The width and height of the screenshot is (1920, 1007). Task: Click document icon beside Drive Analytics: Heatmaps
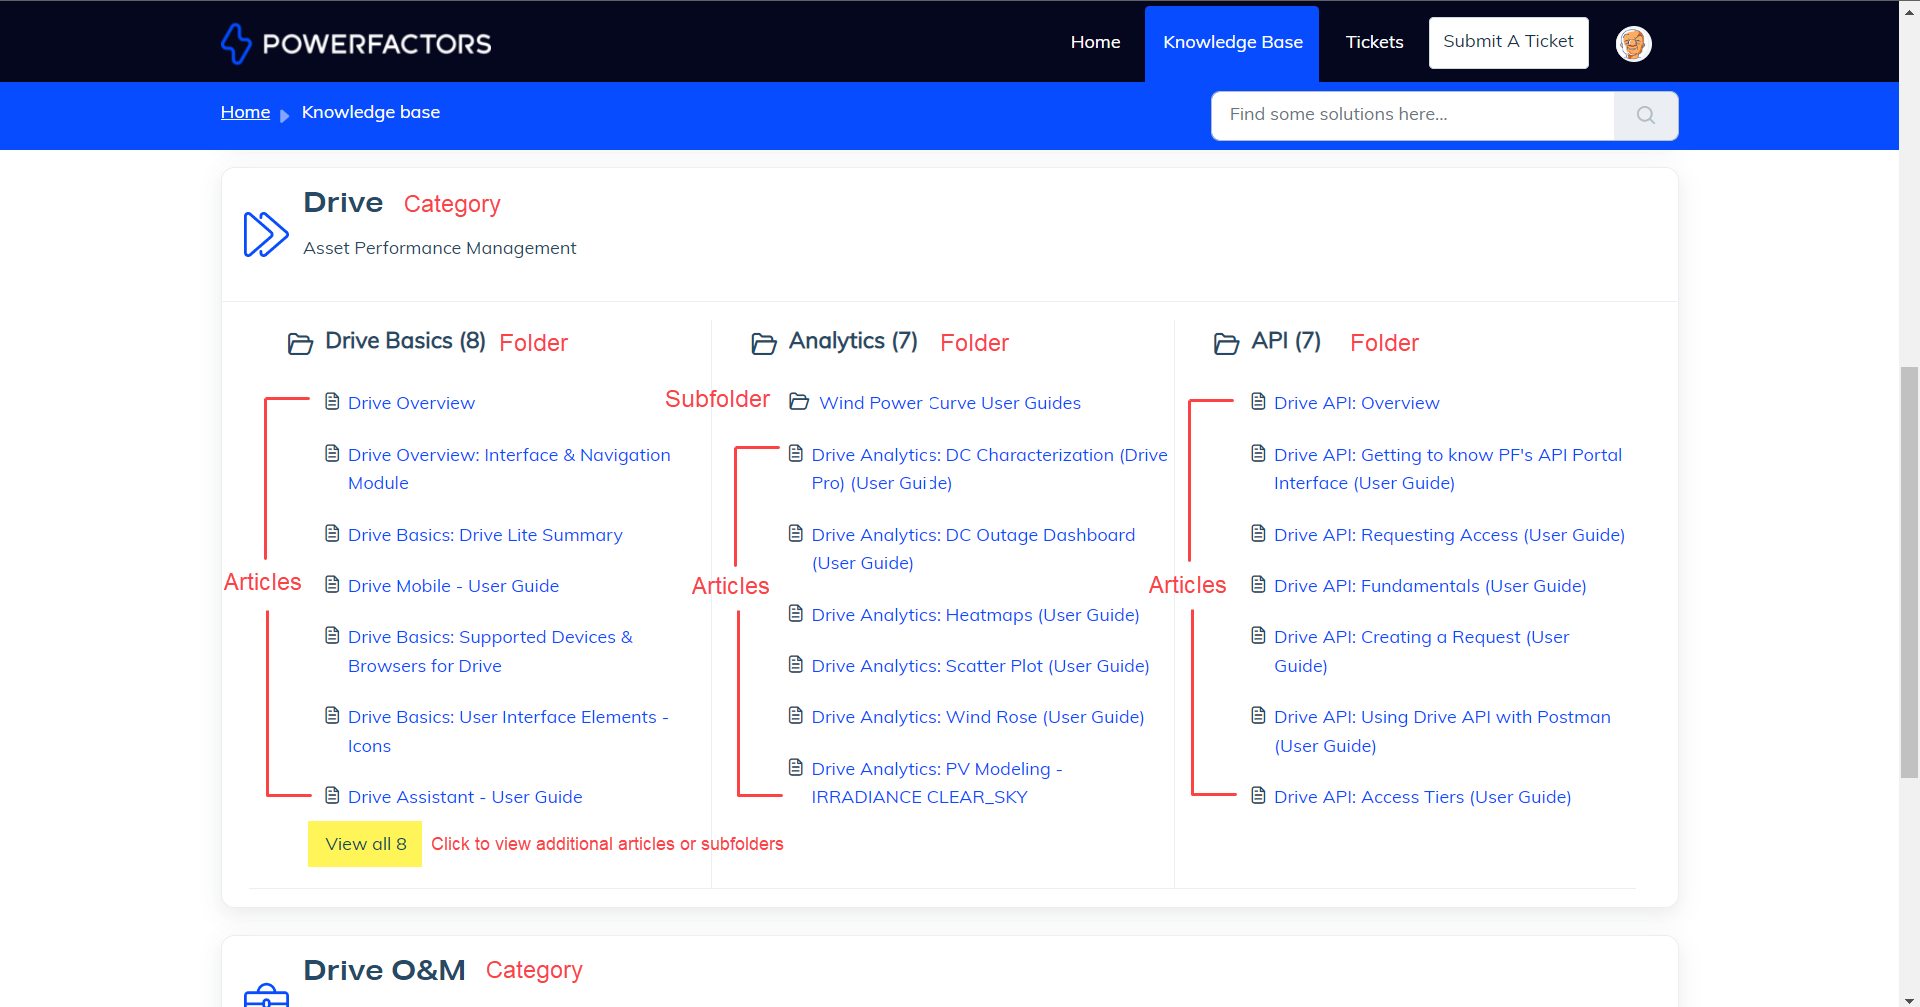(x=796, y=613)
